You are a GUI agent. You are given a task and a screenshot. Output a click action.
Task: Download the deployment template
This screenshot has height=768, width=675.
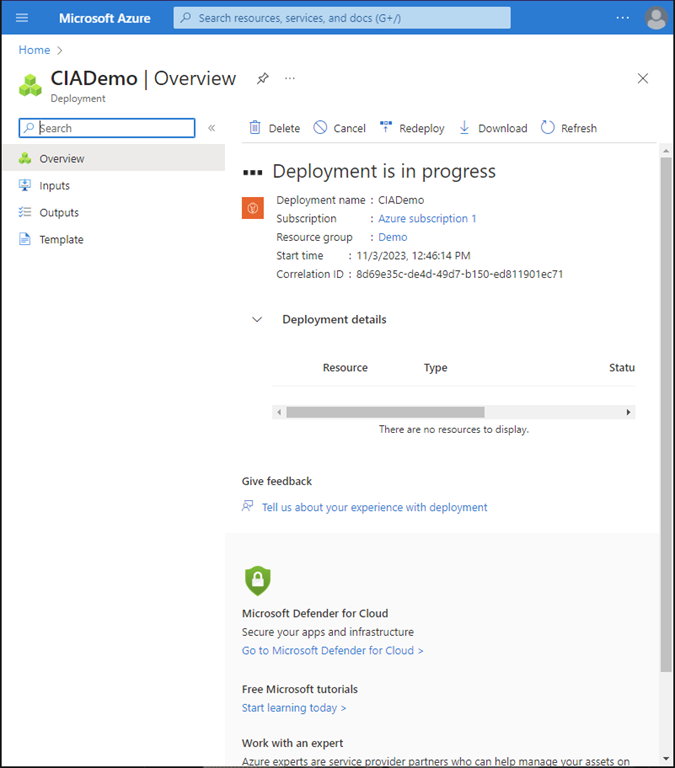[x=492, y=128]
